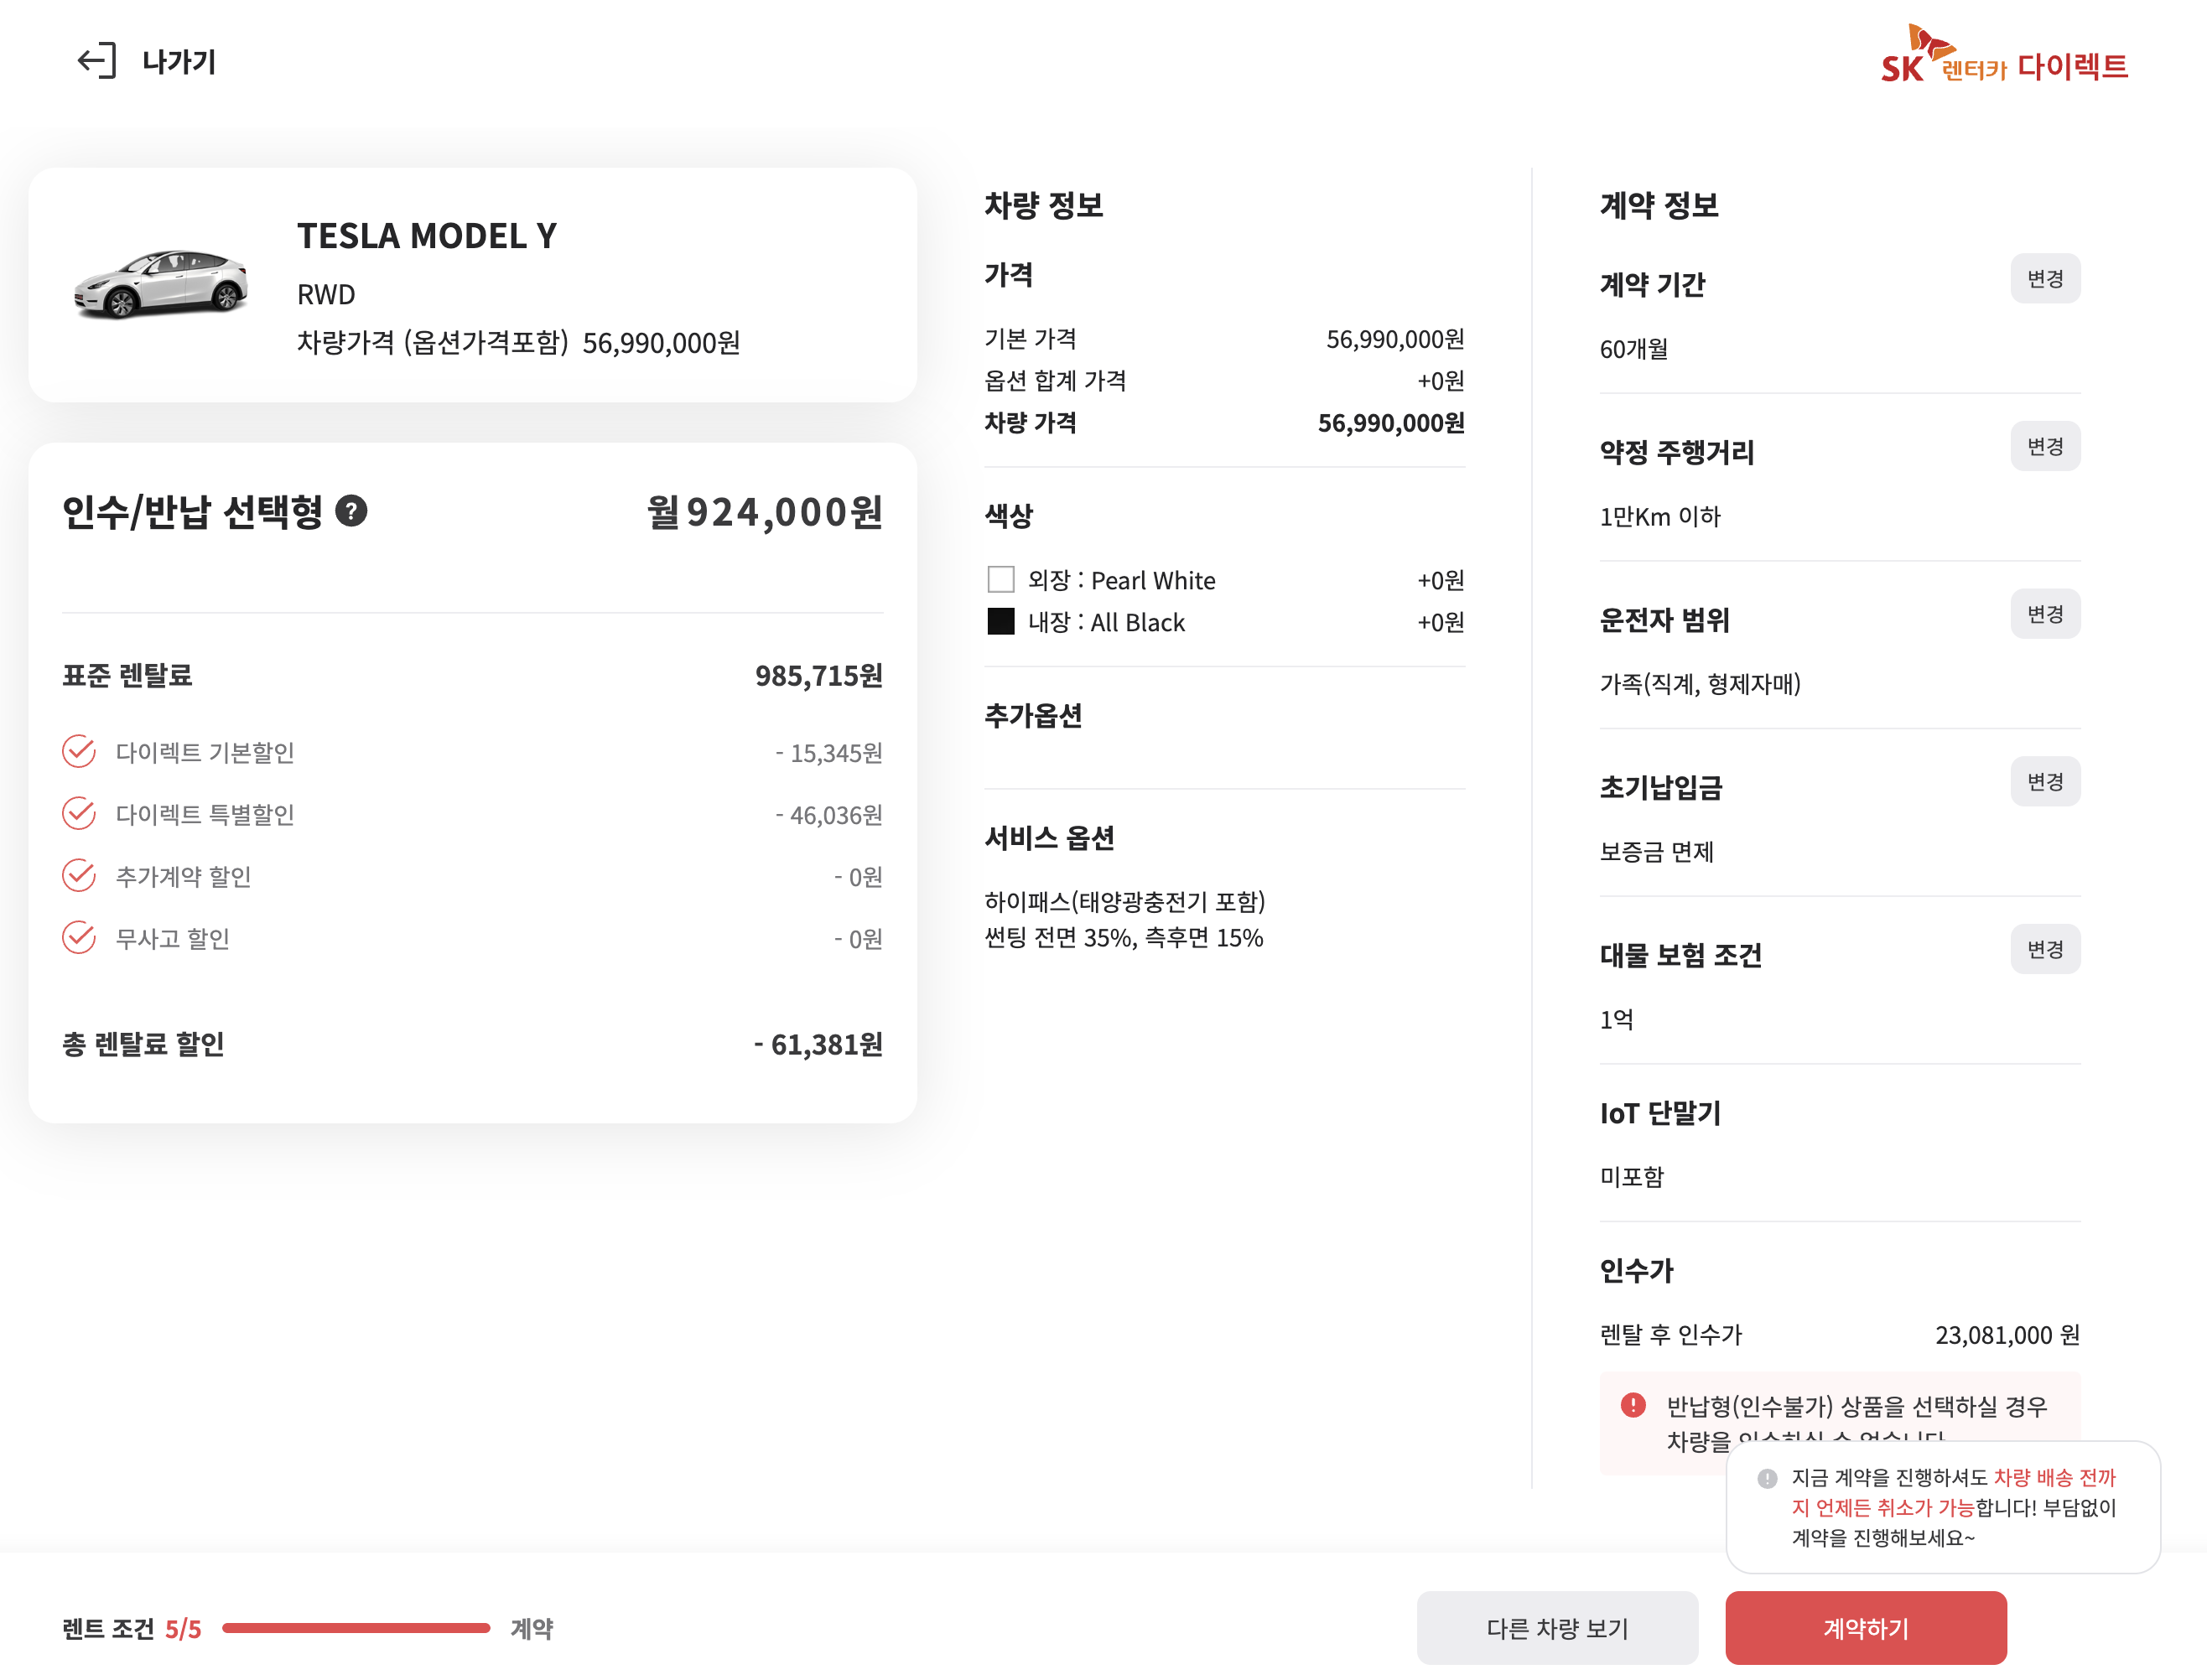This screenshot has width=2207, height=1680.
Task: Click the 다른 차량 보기 button
Action: tap(1556, 1628)
